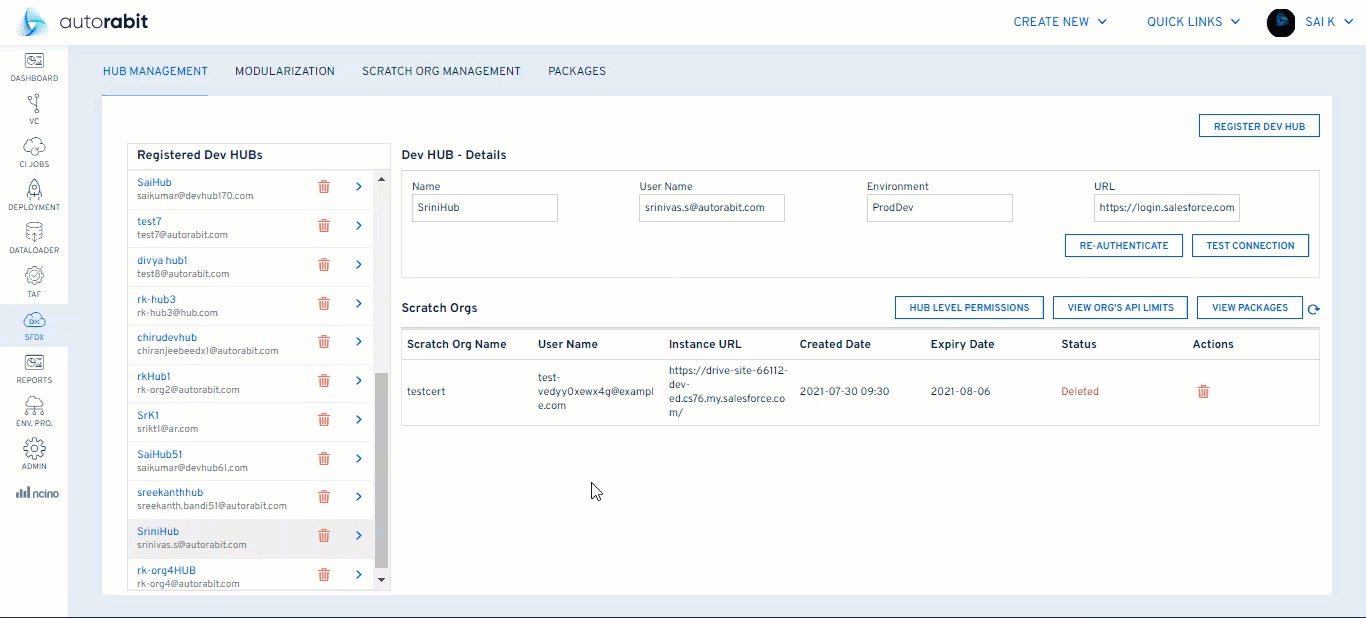Expand details arrow for test7 hub
The width and height of the screenshot is (1366, 618).
click(358, 226)
